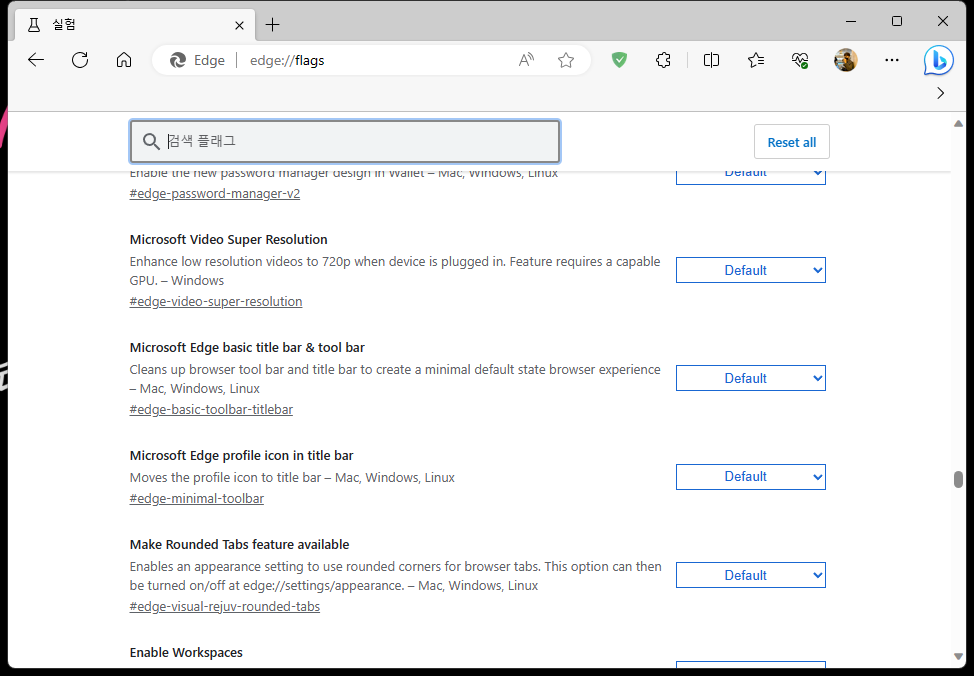Open the green shield extension icon
Screen dimensions: 974x676
(x=619, y=60)
